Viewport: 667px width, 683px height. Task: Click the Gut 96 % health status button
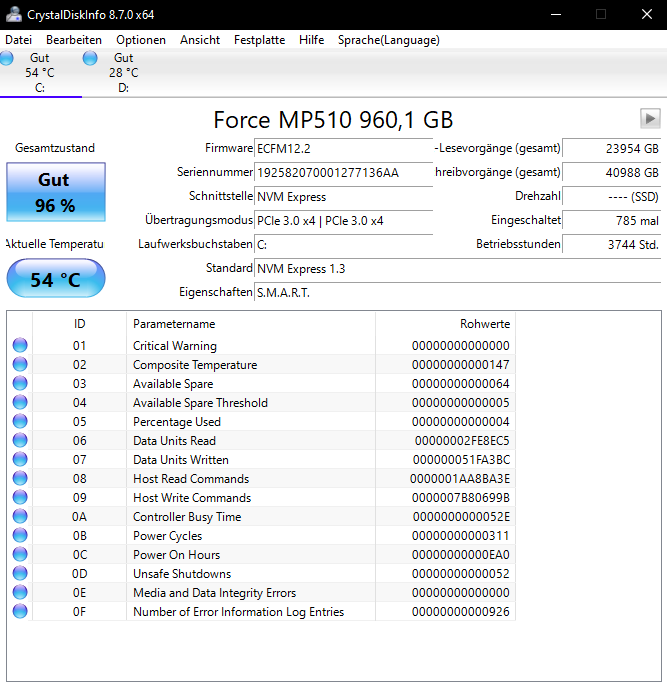click(x=56, y=192)
